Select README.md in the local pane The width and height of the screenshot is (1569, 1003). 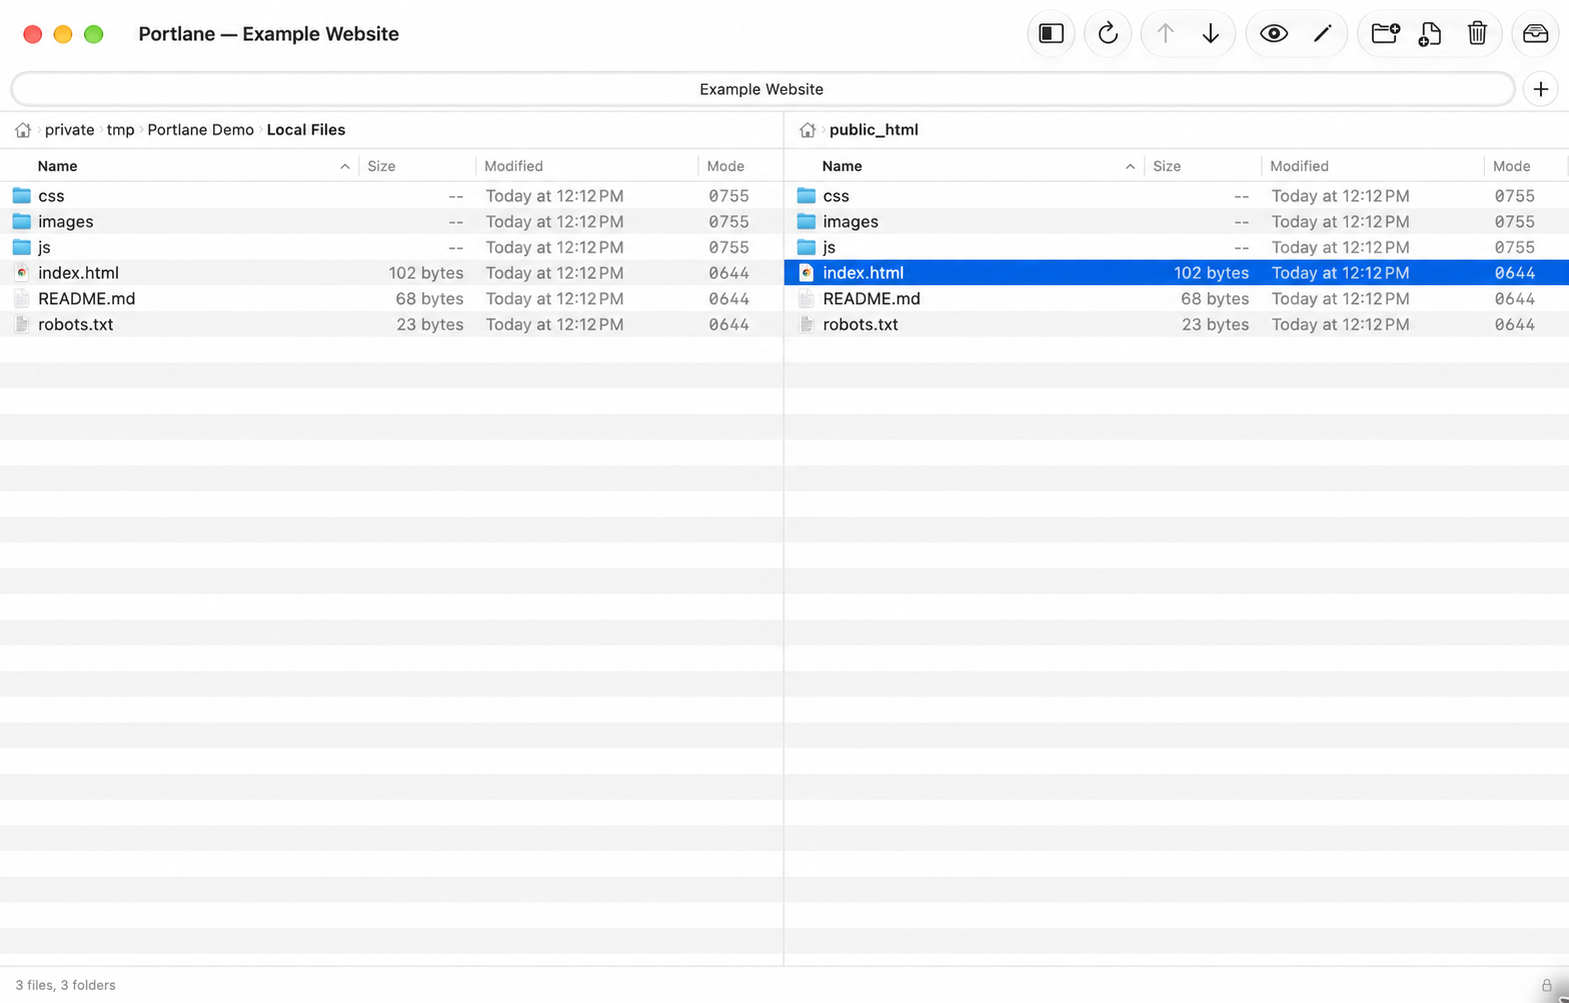391,299
